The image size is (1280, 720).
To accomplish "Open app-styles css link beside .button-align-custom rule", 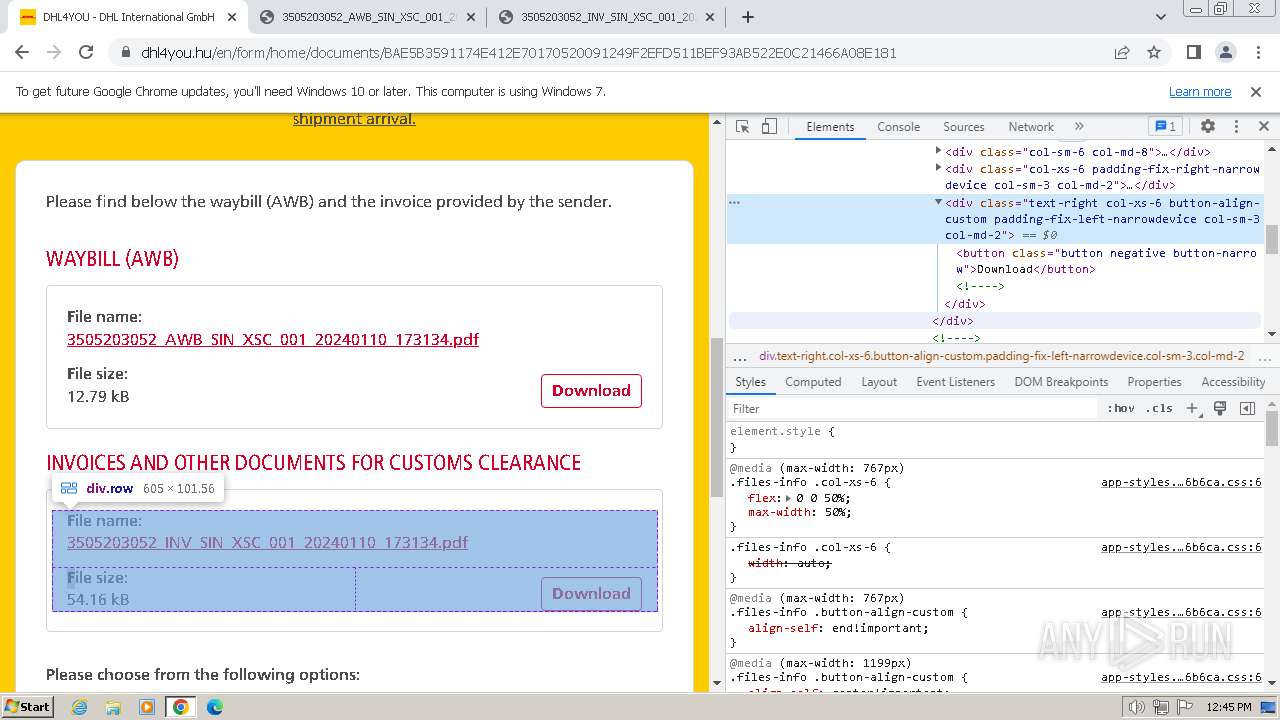I will click(1181, 612).
